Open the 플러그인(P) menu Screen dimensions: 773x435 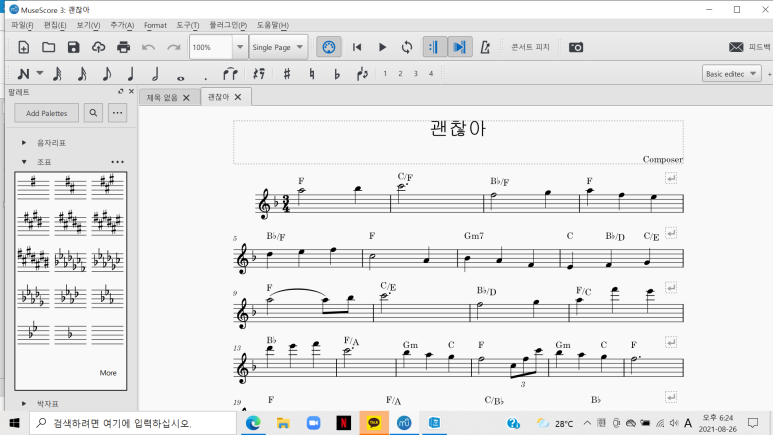pos(228,25)
